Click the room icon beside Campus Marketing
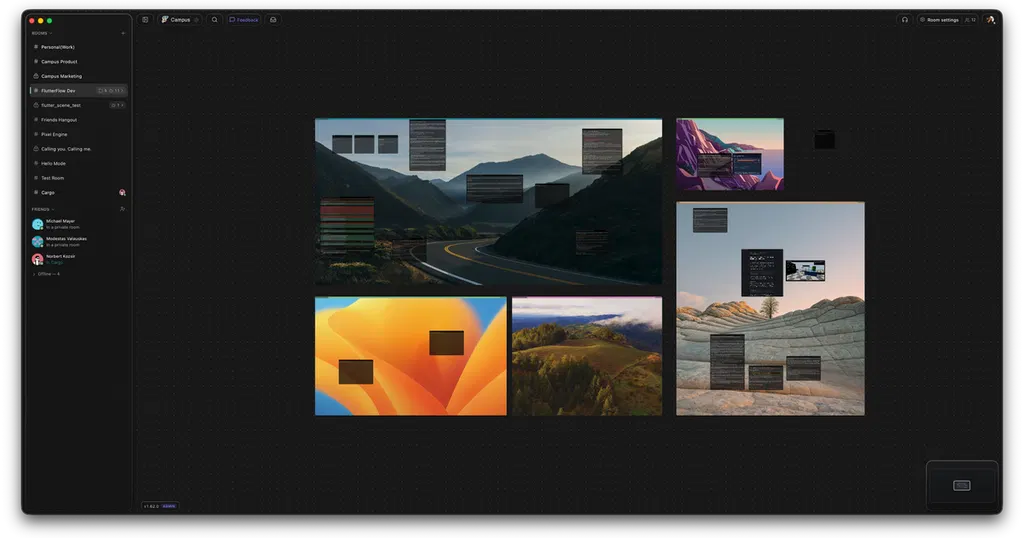Image resolution: width=1024 pixels, height=538 pixels. pyautogui.click(x=36, y=76)
